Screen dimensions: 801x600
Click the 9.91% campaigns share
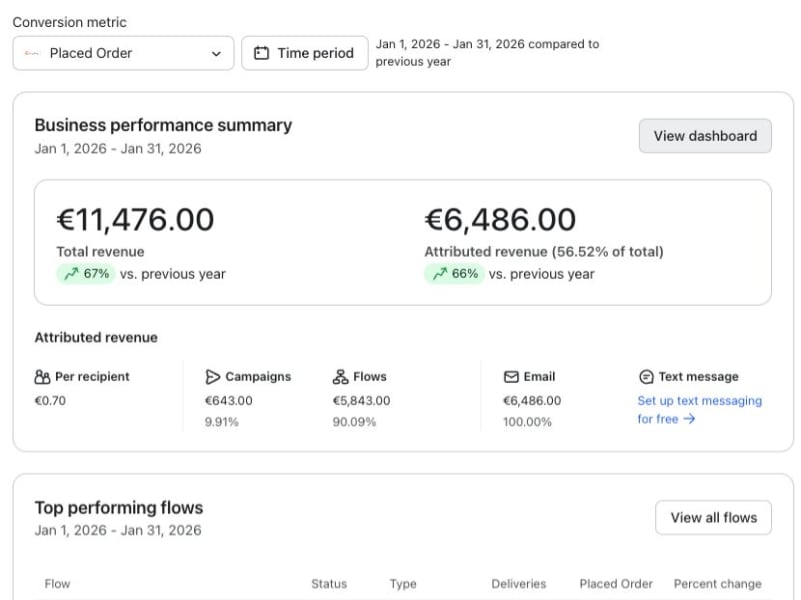pyautogui.click(x=222, y=422)
